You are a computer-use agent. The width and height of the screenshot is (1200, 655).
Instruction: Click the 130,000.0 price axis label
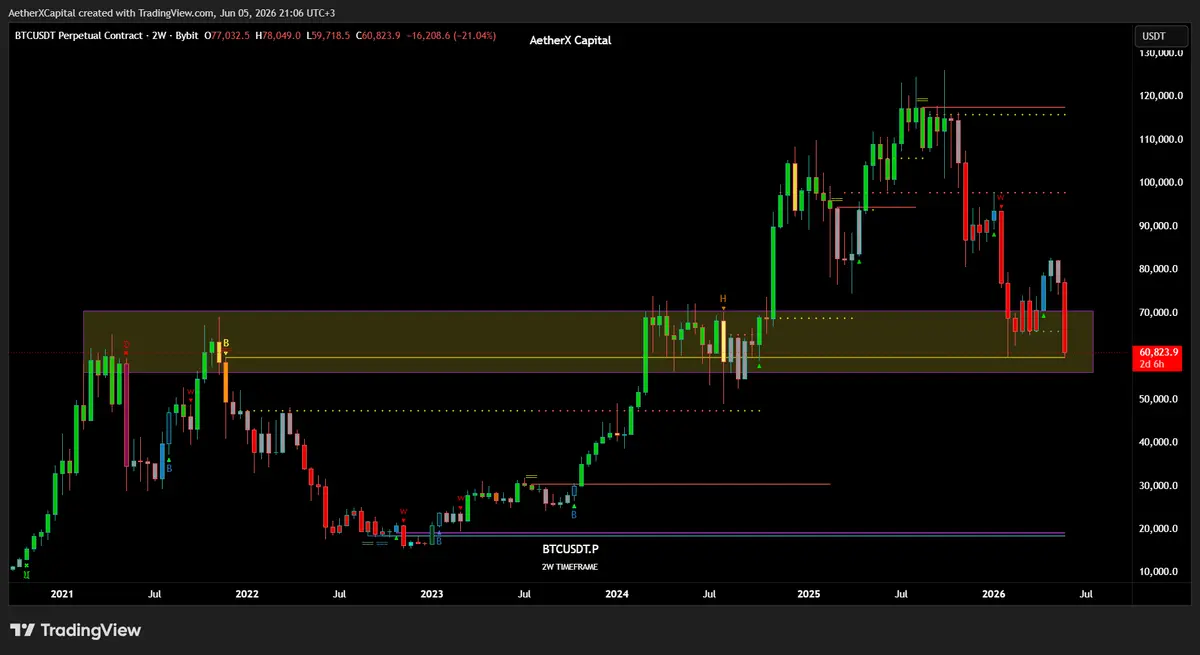[x=1160, y=53]
